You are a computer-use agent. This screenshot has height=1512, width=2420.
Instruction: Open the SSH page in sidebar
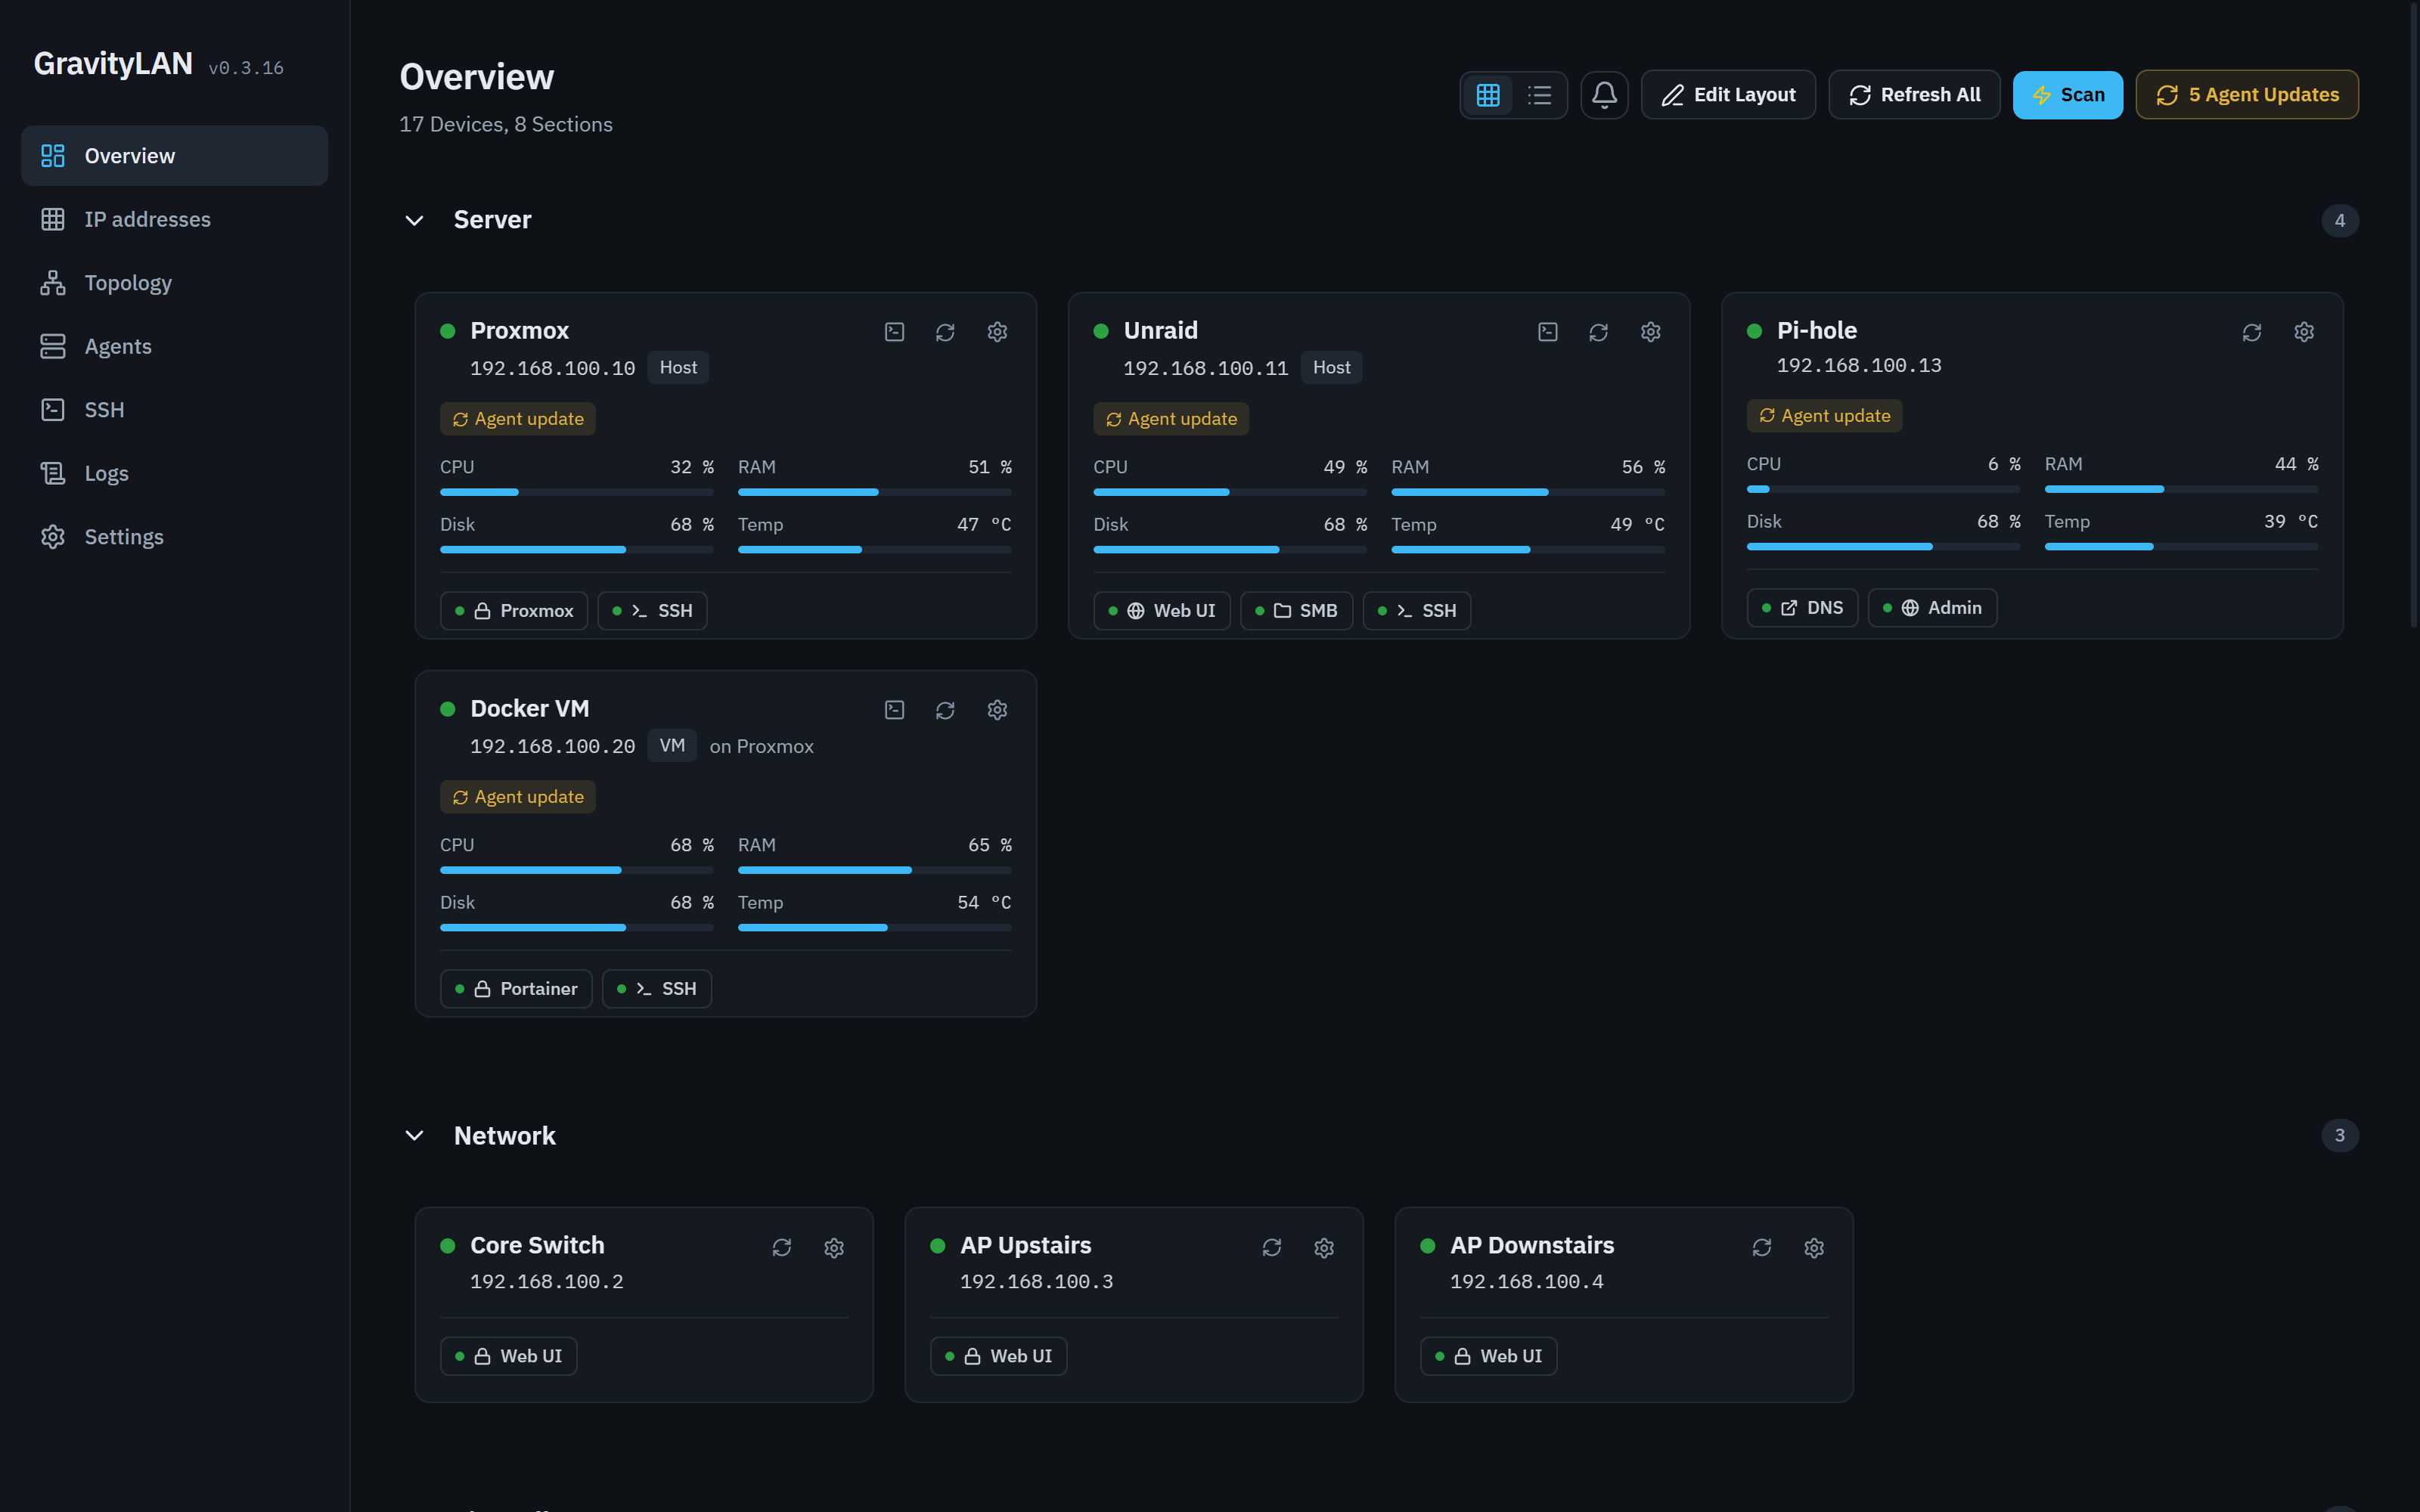(174, 410)
